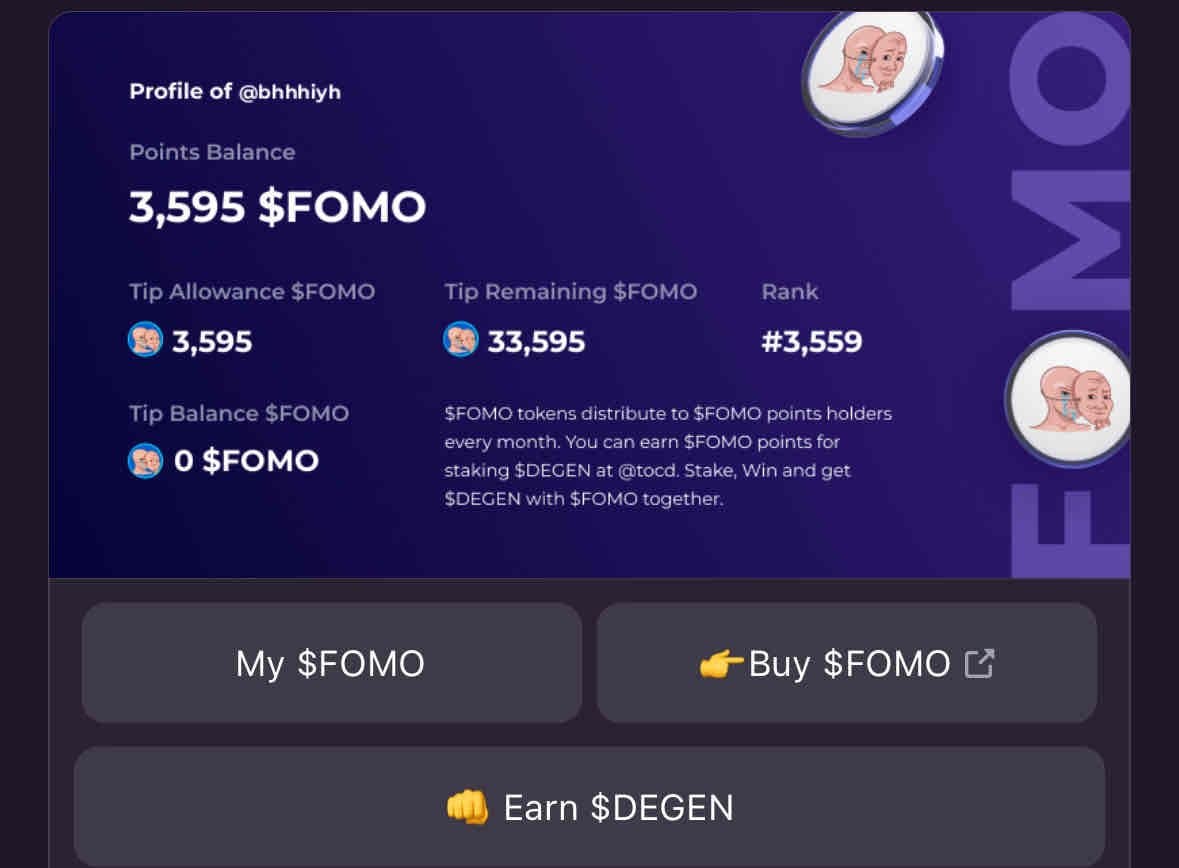The image size is (1179, 868).
Task: Open the My $FOMO button
Action: coord(331,663)
